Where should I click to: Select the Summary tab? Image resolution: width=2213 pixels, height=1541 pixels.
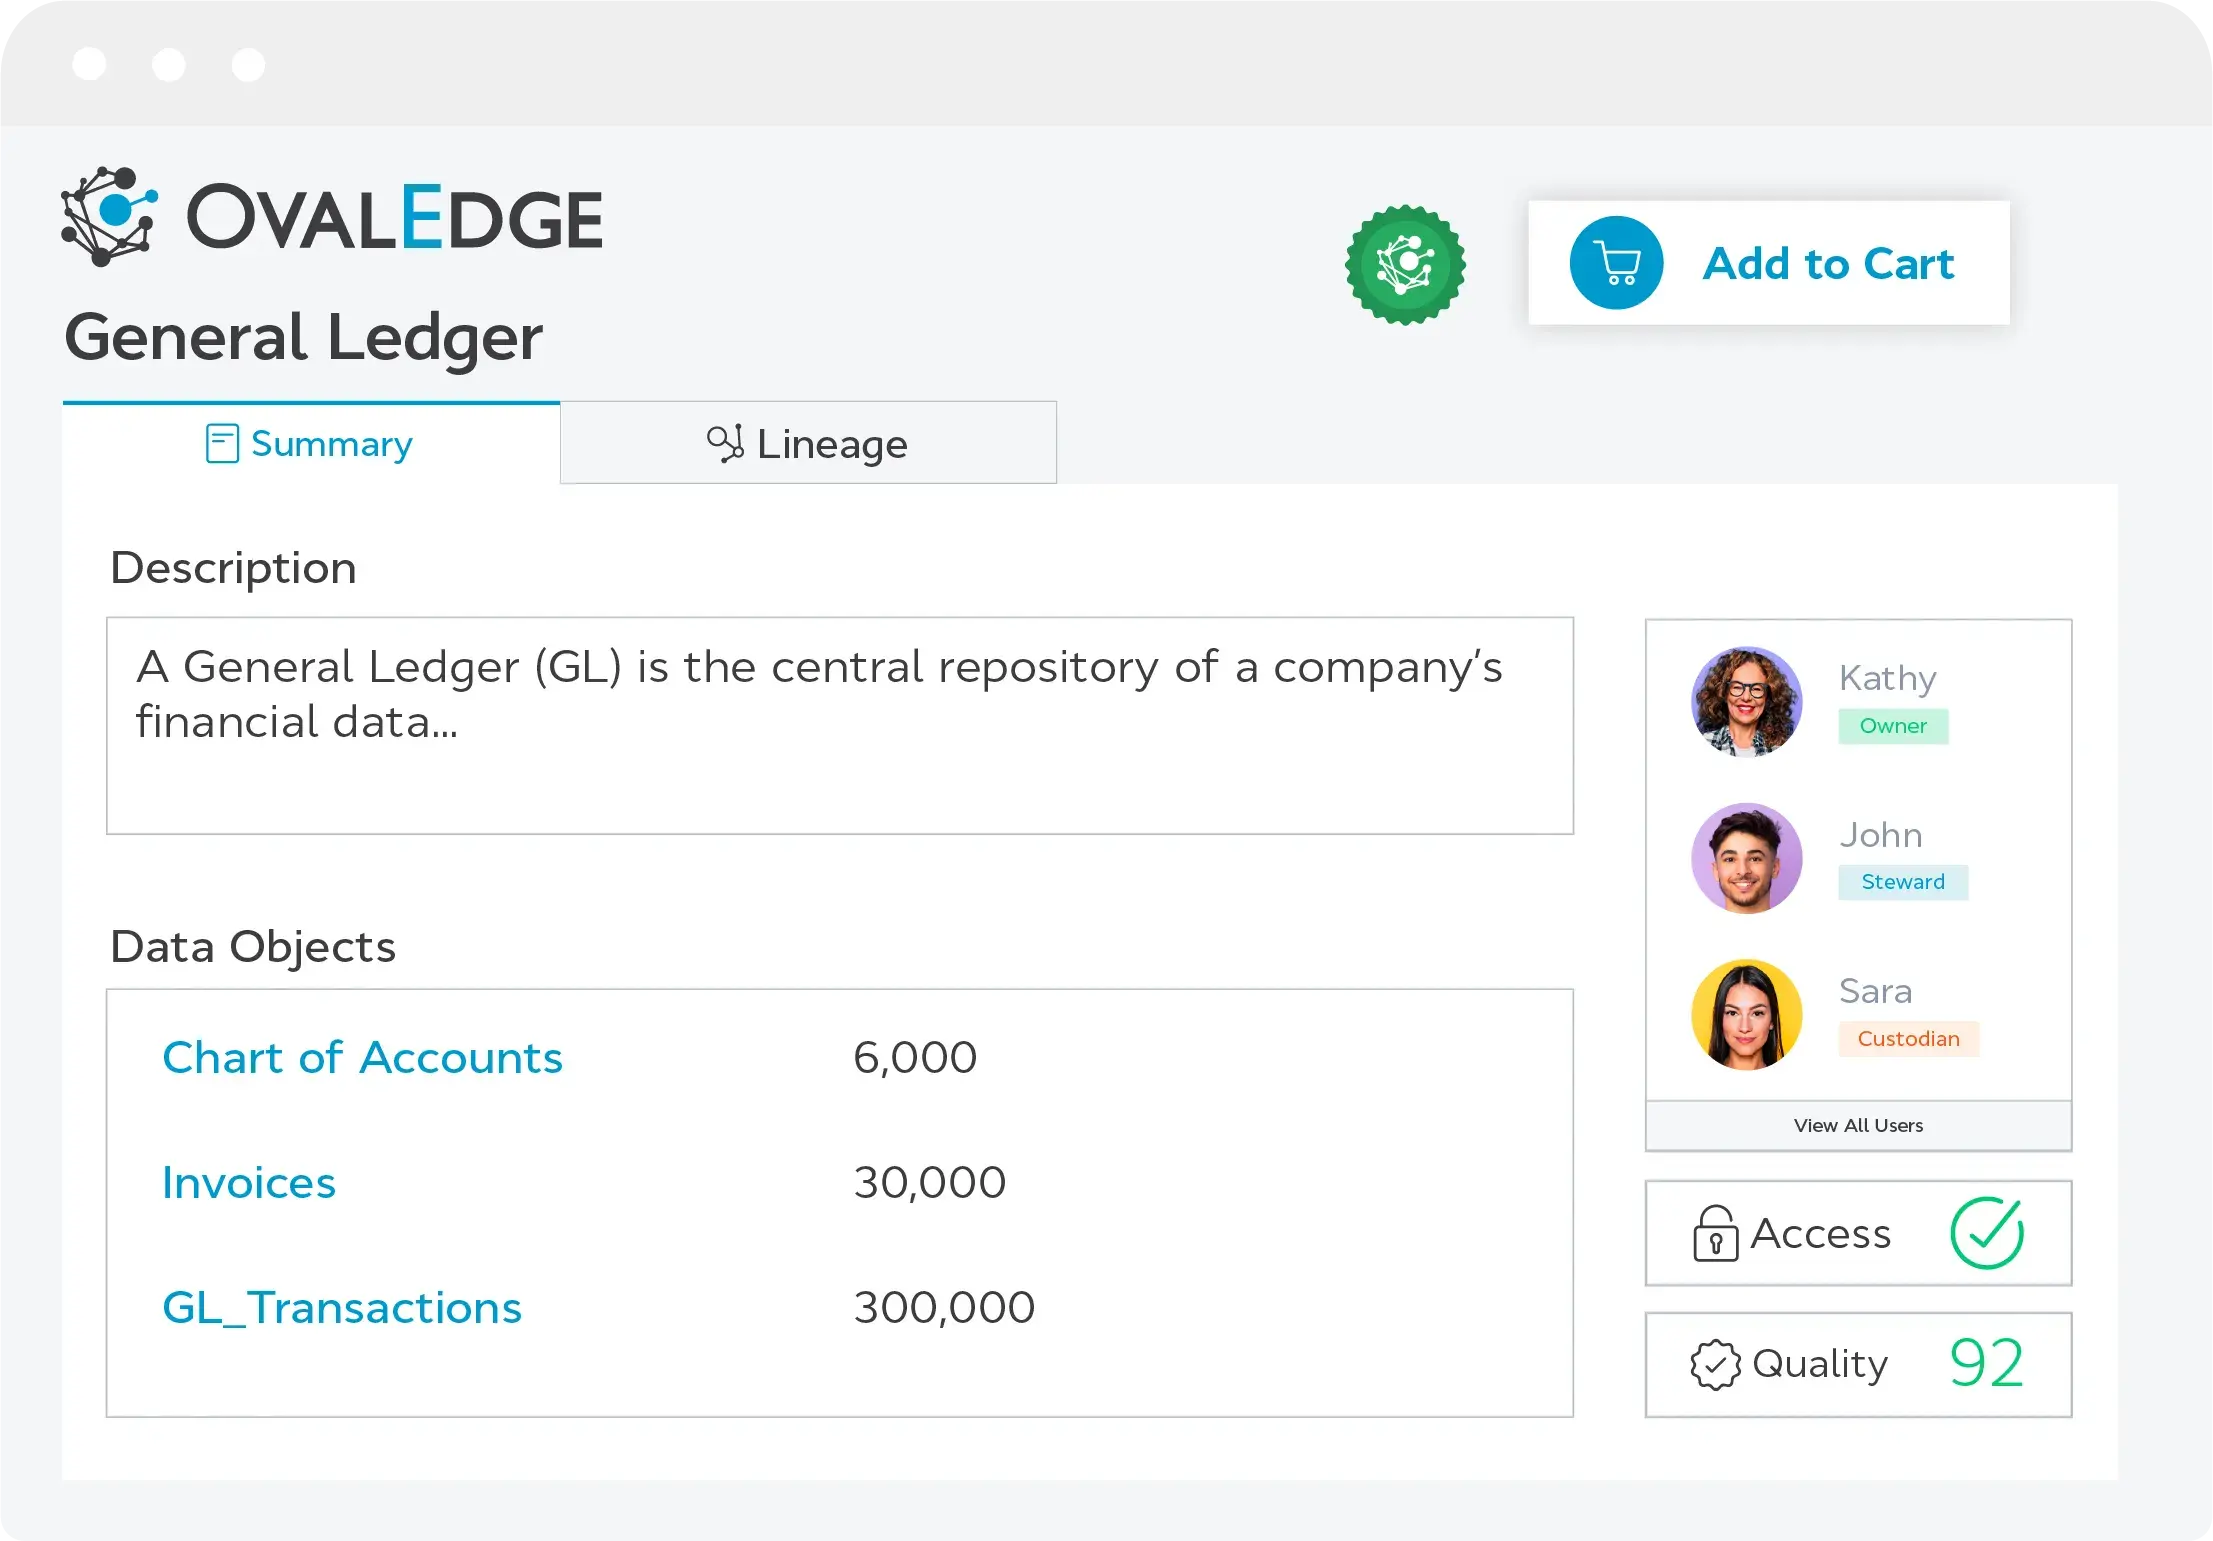[x=311, y=443]
